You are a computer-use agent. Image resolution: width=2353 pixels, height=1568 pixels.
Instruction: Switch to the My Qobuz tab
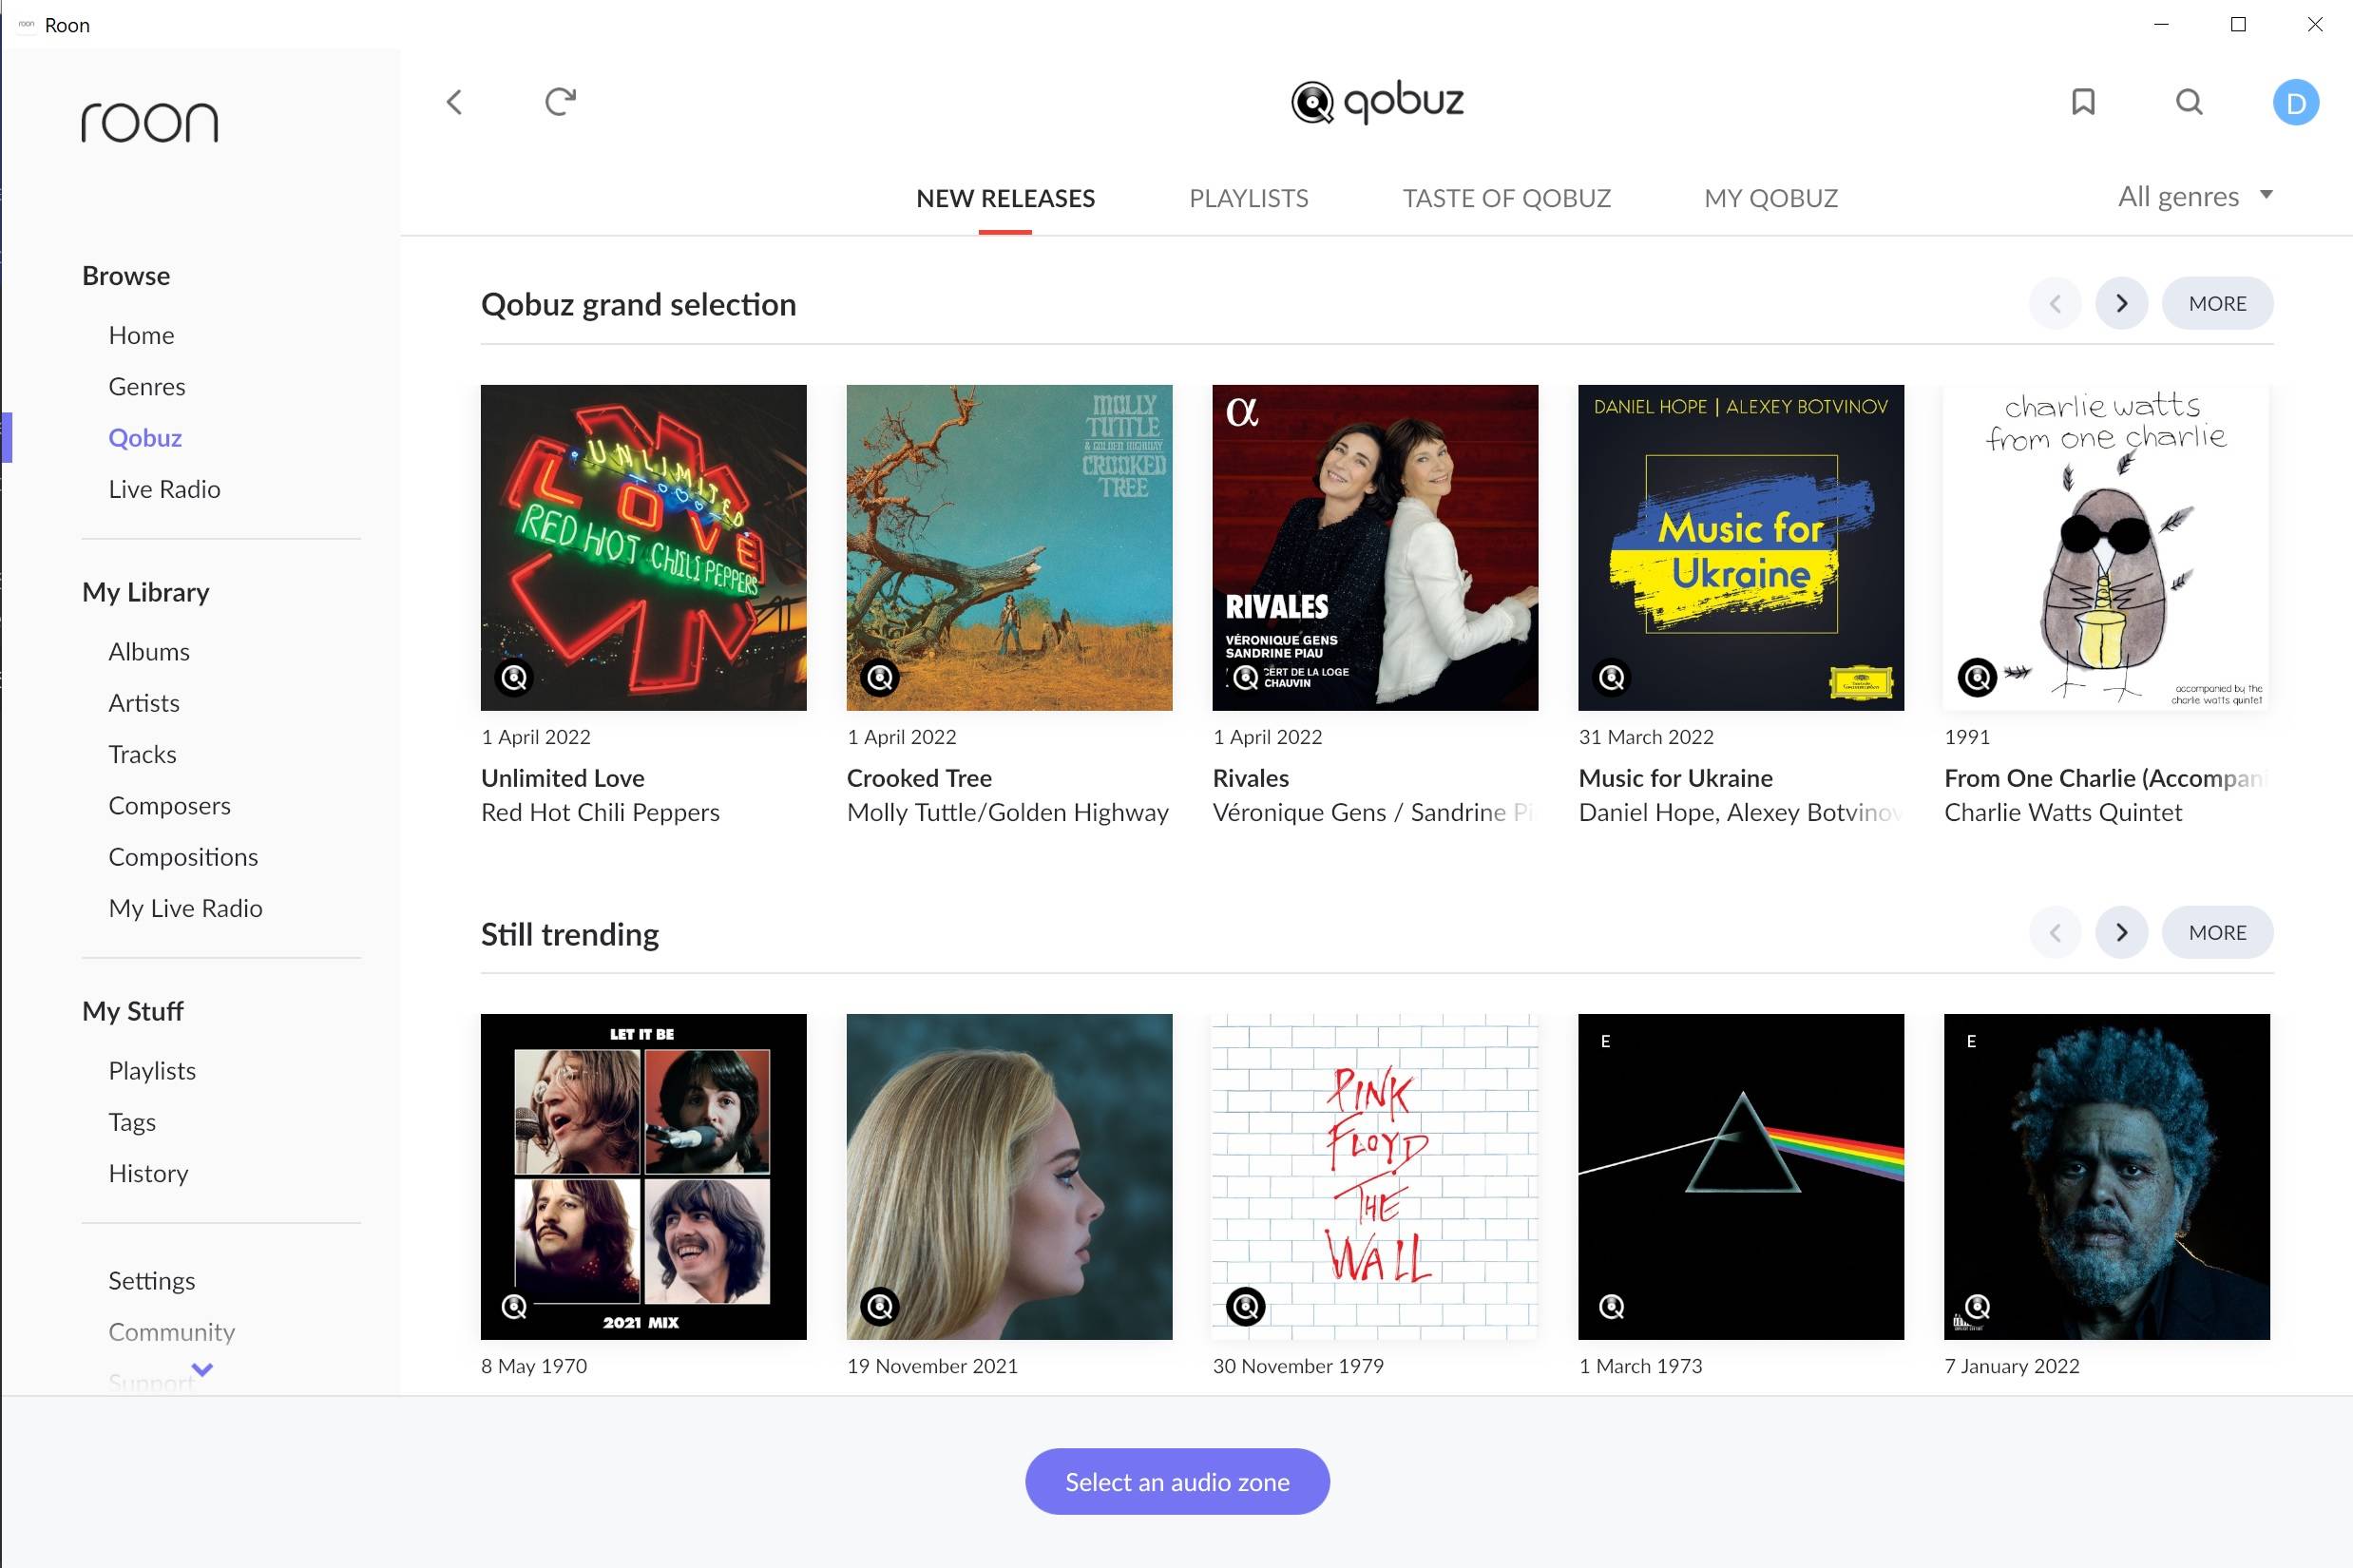[1771, 198]
